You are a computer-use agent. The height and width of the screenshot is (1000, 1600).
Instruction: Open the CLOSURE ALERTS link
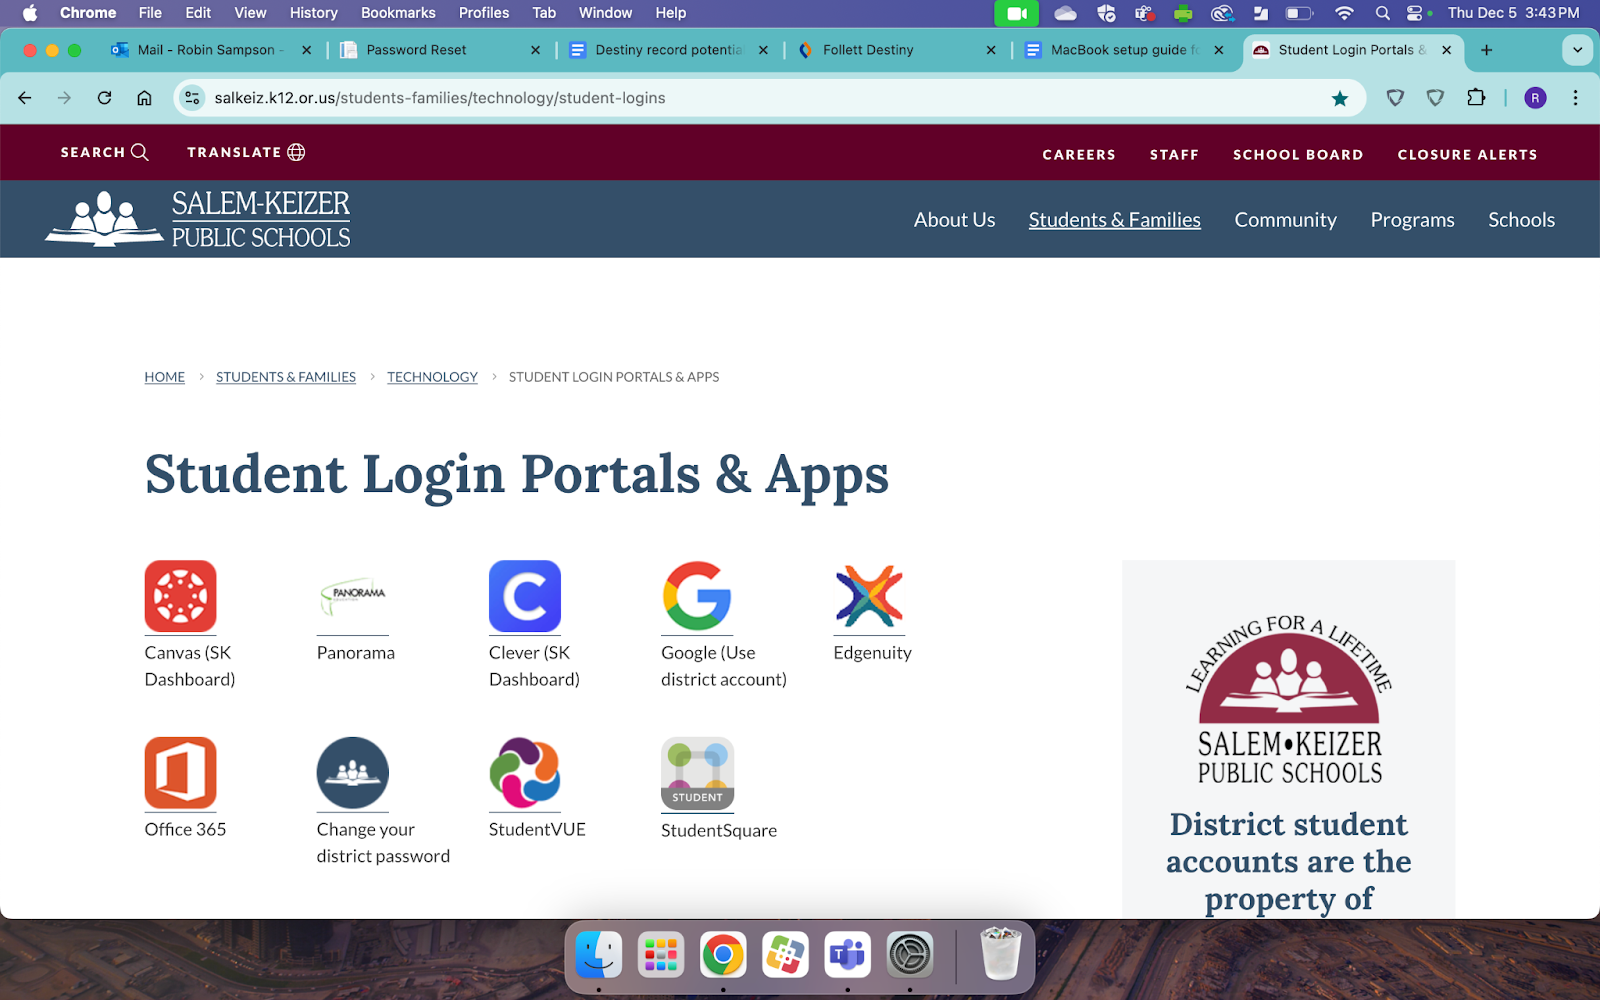[1467, 155]
